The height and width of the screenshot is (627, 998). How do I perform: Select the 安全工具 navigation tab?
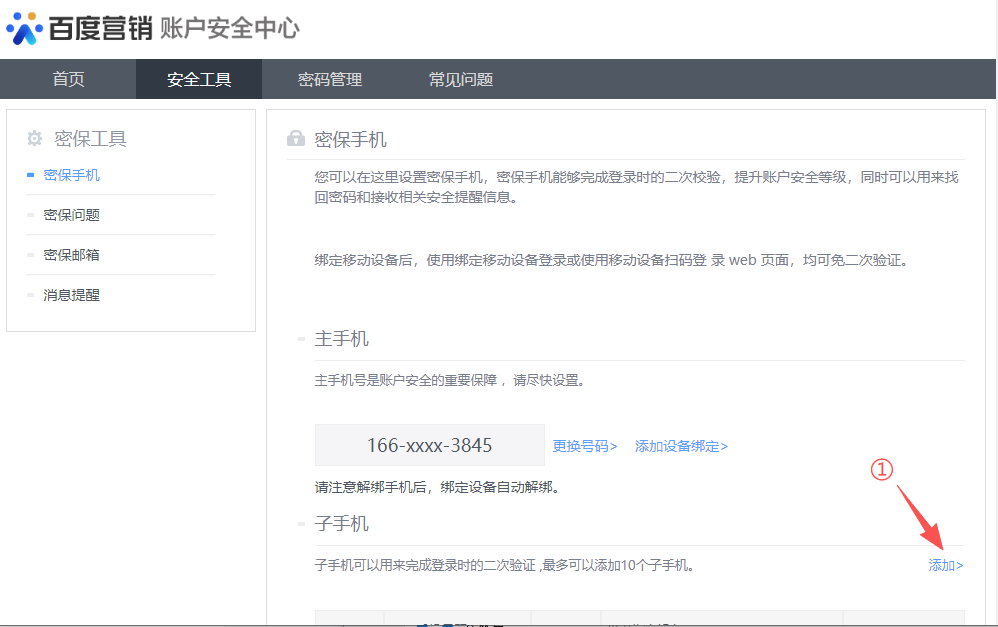199,80
